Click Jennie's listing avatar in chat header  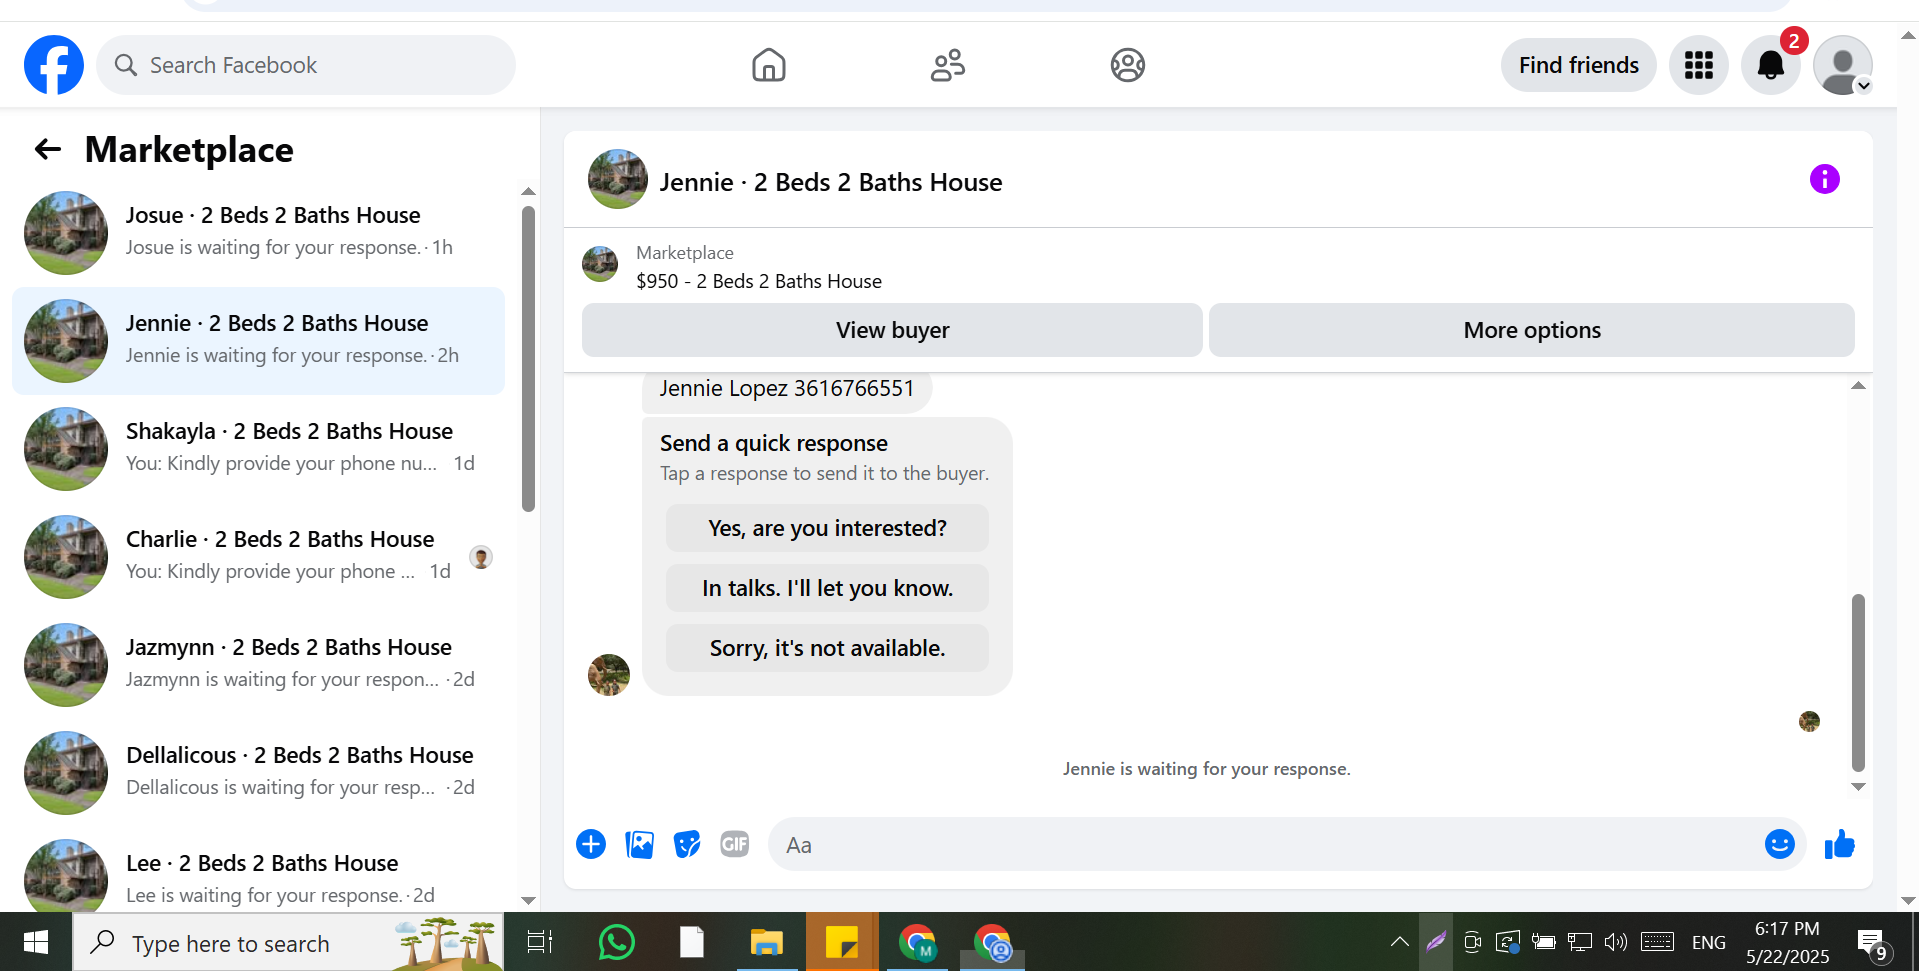pyautogui.click(x=617, y=179)
